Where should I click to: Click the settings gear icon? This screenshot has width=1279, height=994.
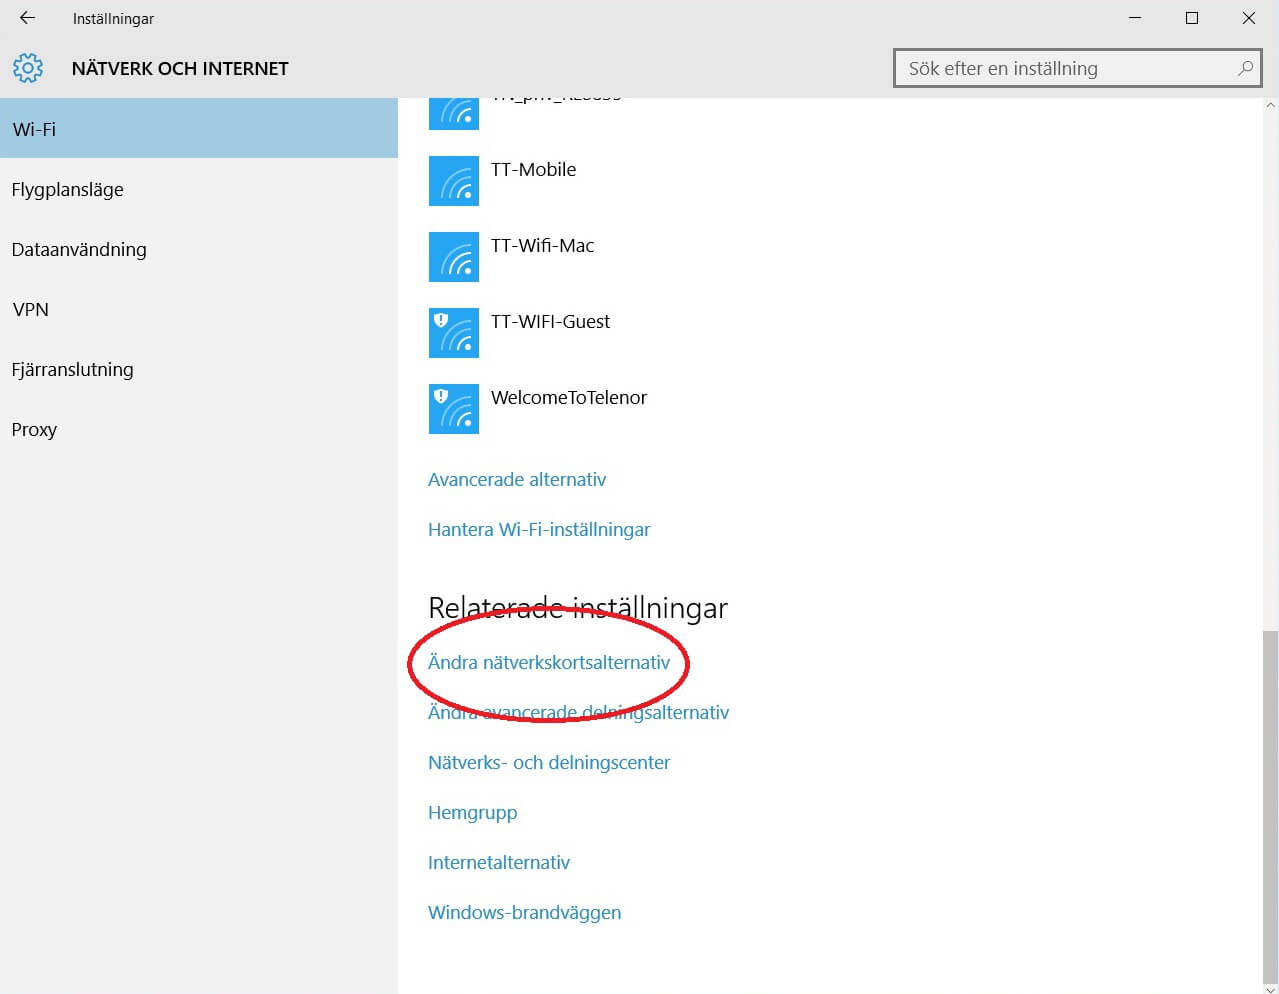pyautogui.click(x=28, y=68)
